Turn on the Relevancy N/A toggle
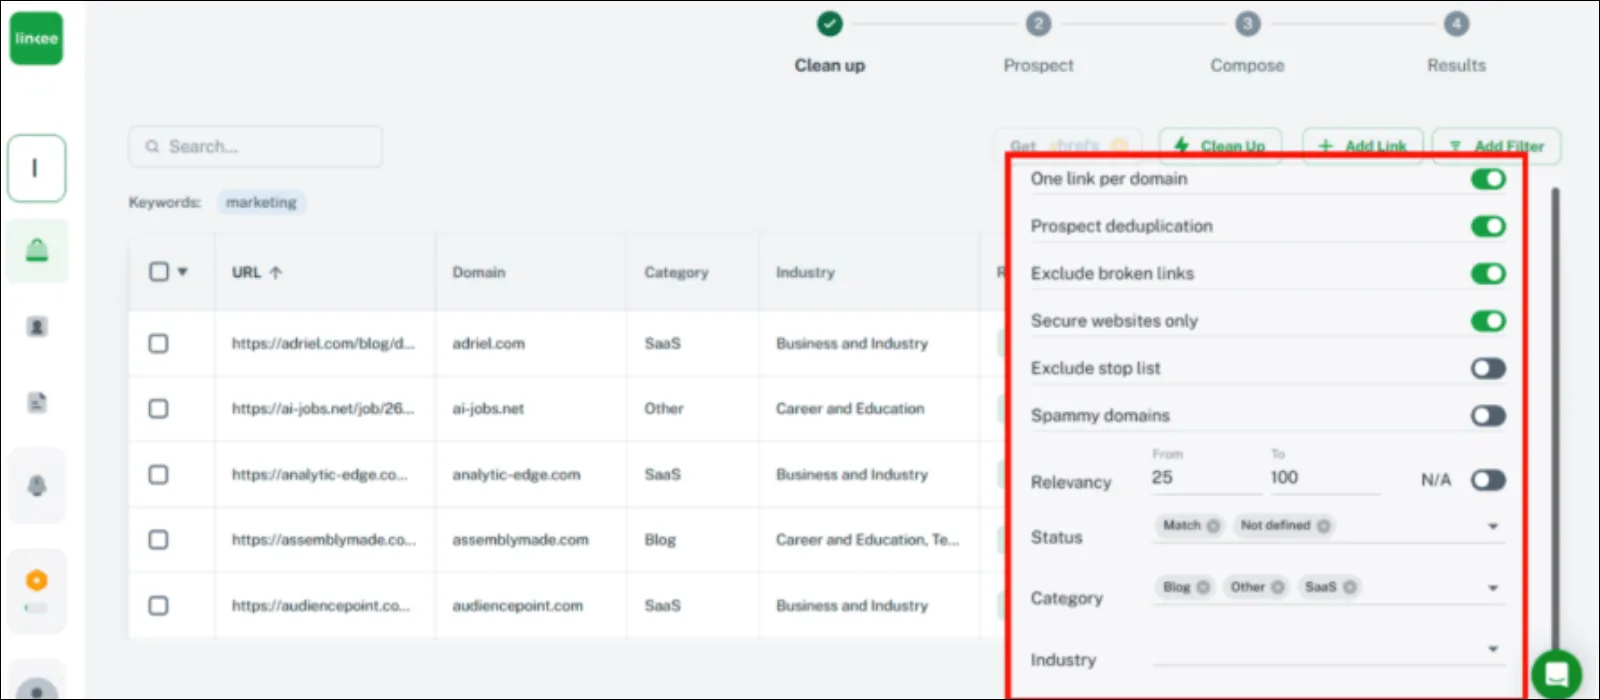This screenshot has width=1600, height=700. pyautogui.click(x=1488, y=480)
